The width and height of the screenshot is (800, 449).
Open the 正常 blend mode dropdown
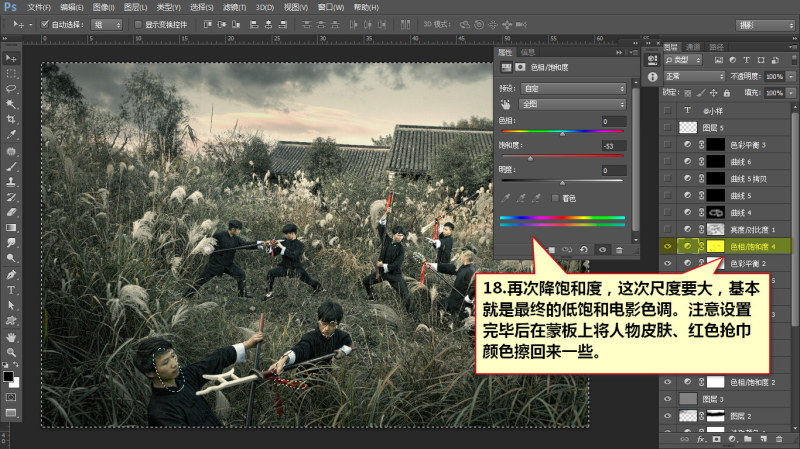tap(694, 76)
